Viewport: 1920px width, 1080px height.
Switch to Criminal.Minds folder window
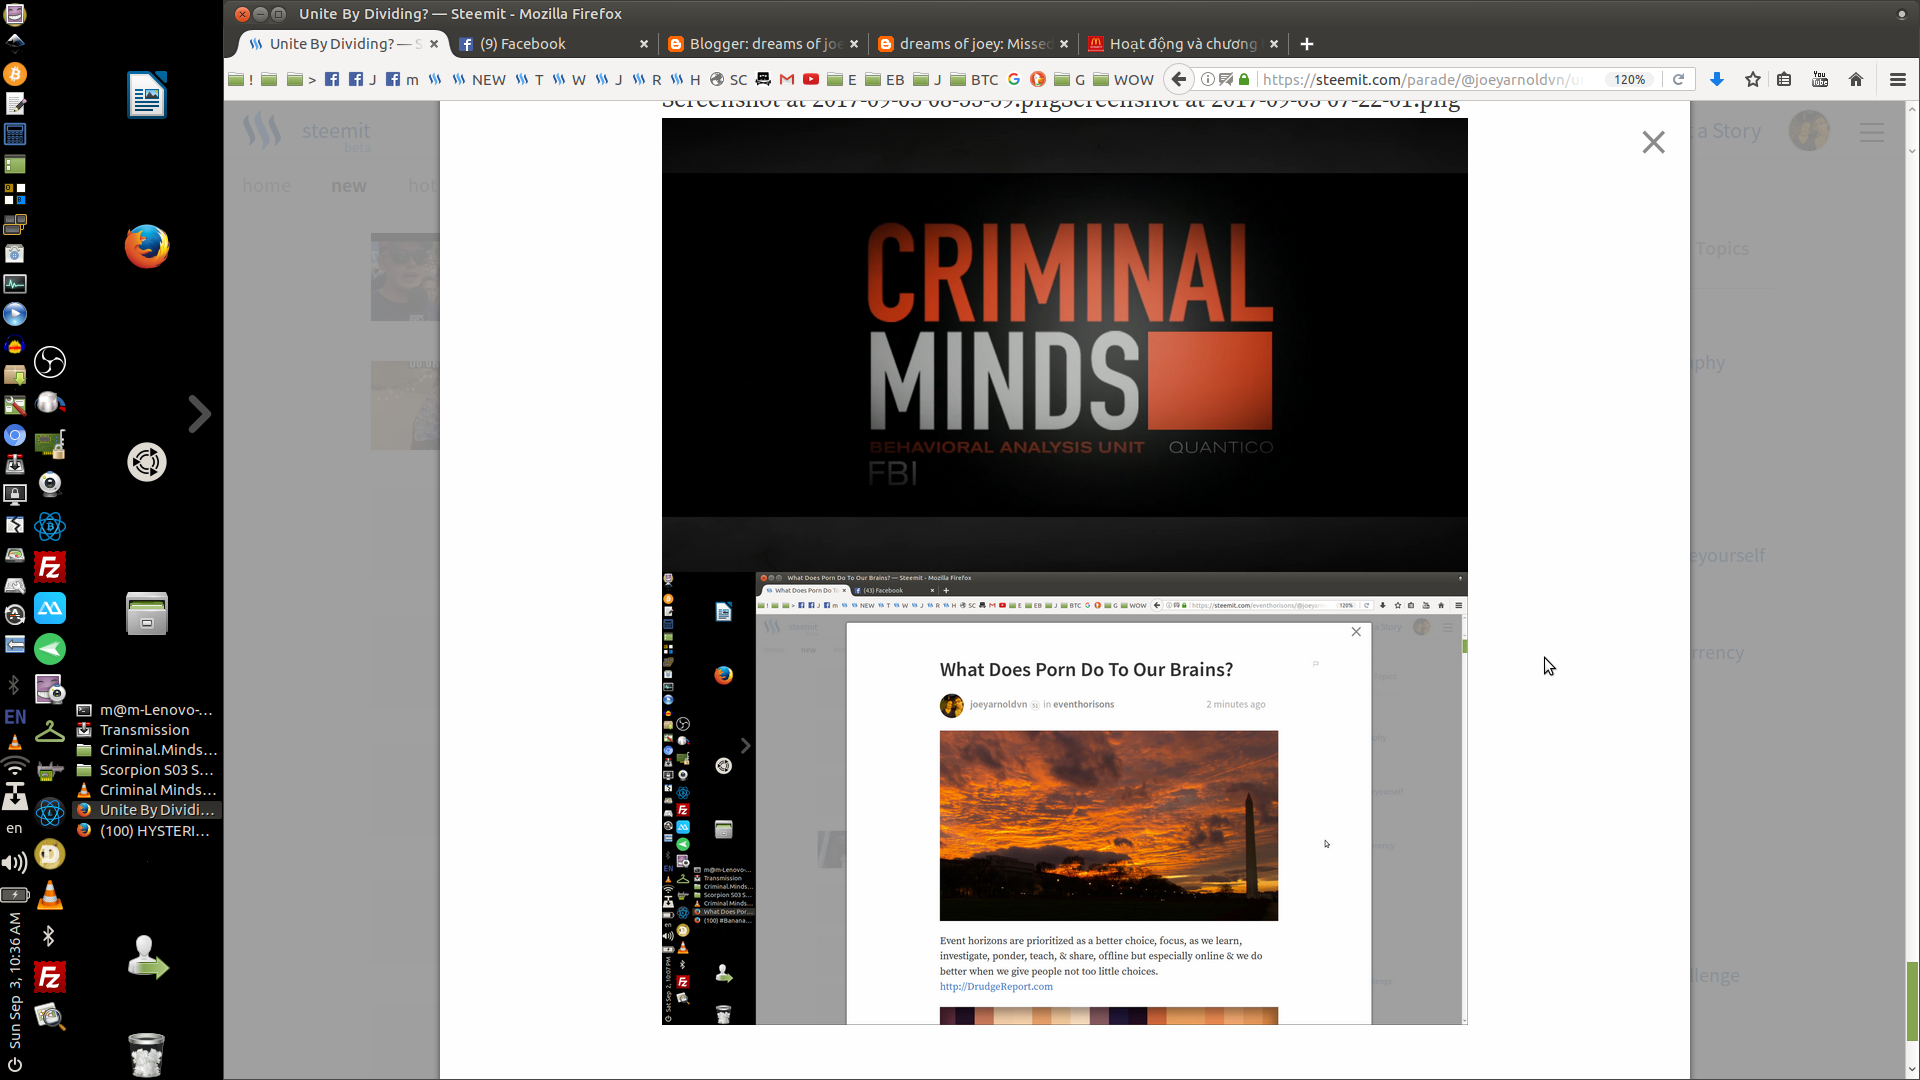click(x=146, y=750)
